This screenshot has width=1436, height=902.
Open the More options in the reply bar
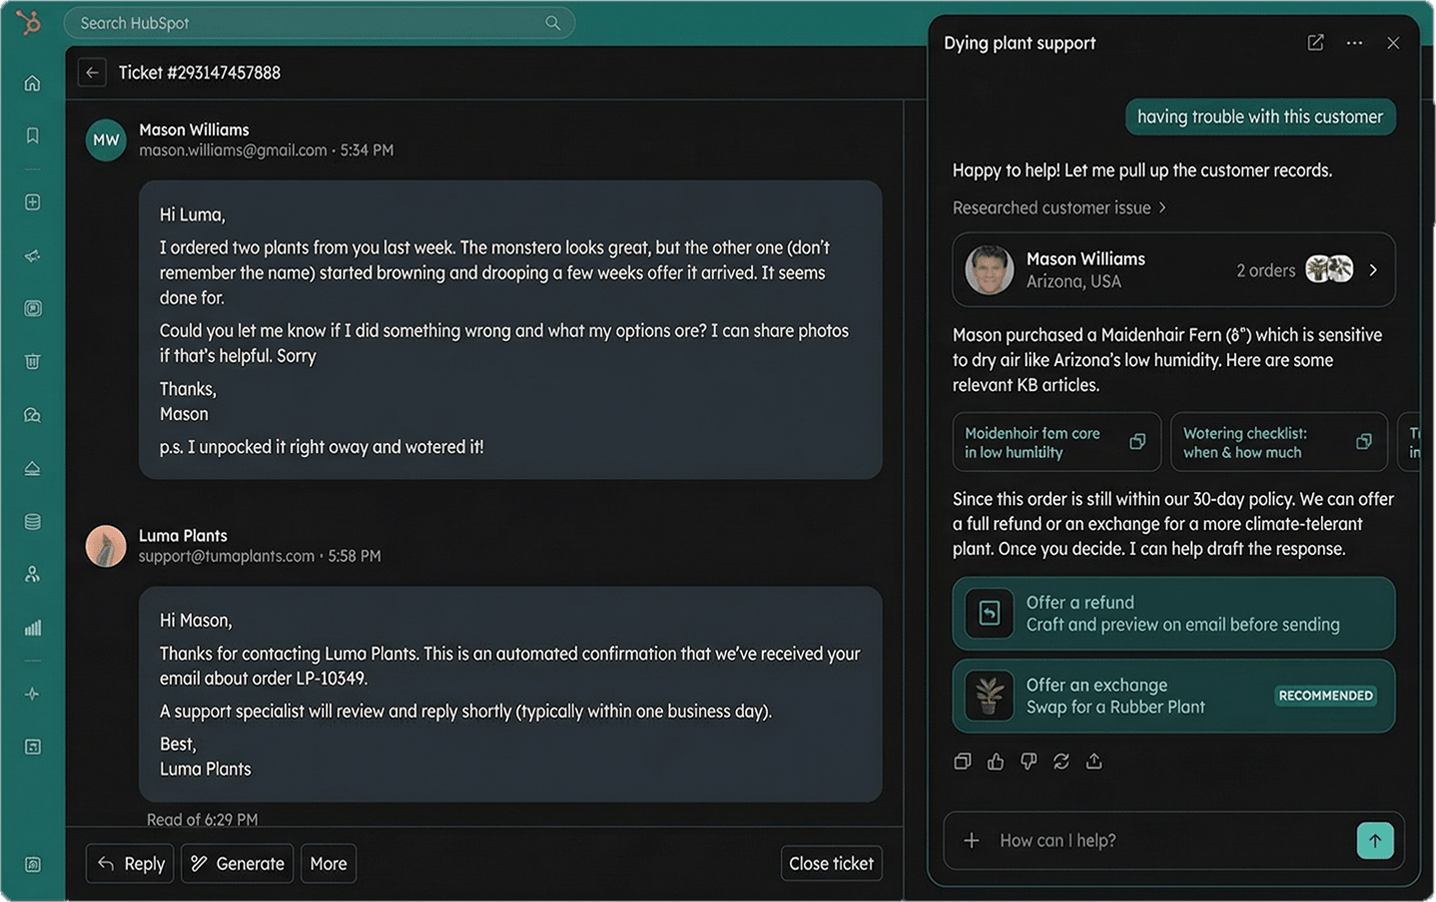click(x=328, y=863)
